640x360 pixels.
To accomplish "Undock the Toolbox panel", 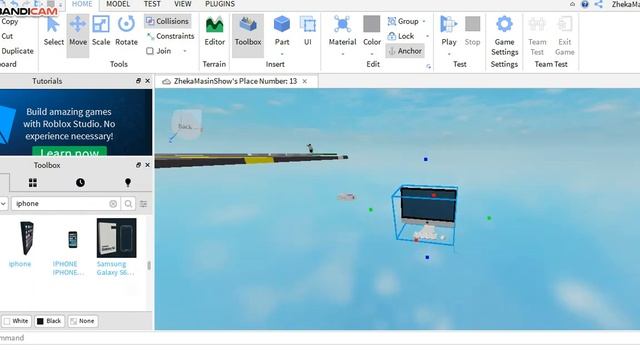I will coord(138,165).
